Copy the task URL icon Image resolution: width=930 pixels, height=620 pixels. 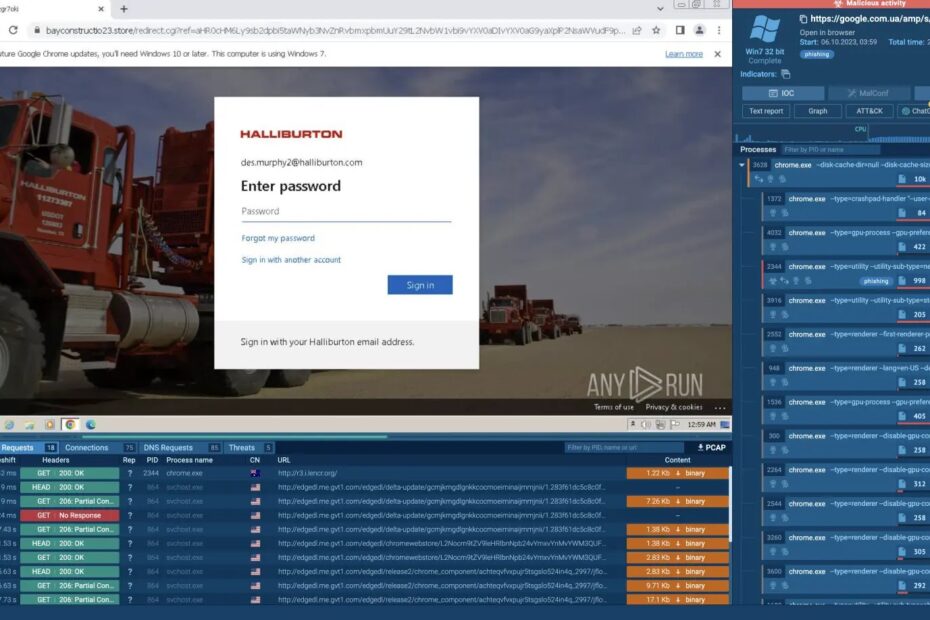(803, 20)
